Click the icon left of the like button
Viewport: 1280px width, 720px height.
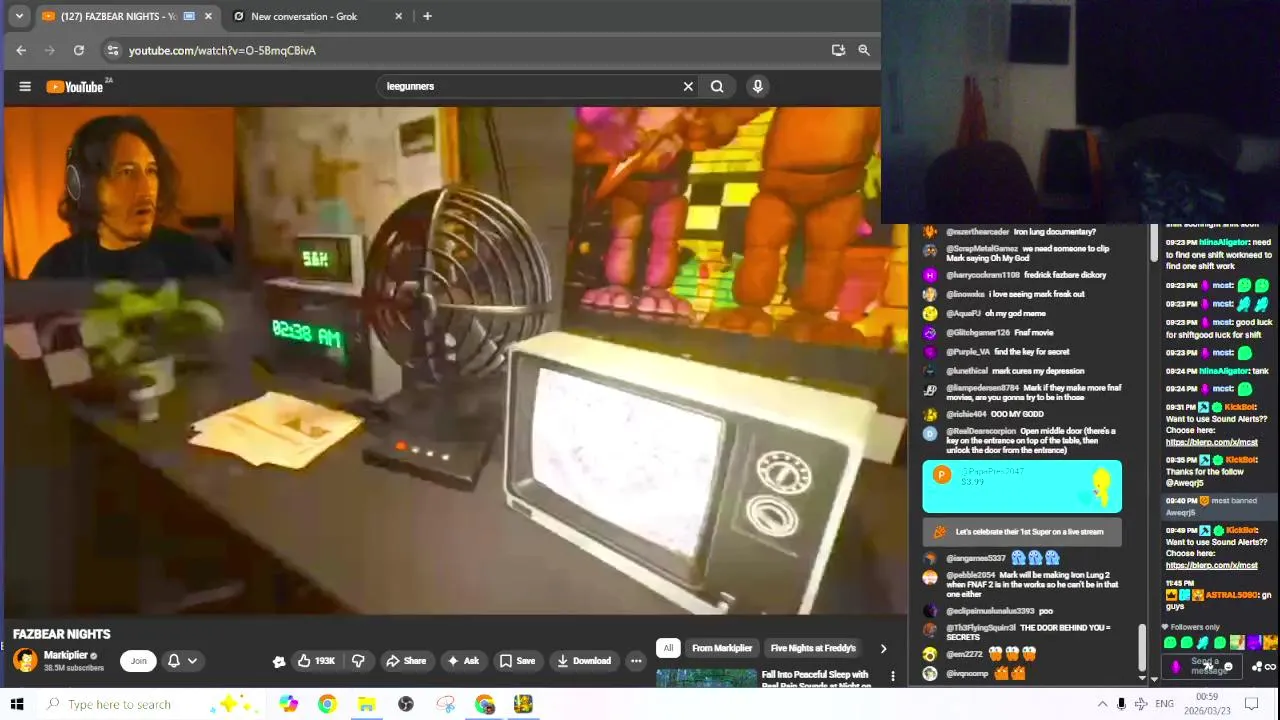(279, 661)
